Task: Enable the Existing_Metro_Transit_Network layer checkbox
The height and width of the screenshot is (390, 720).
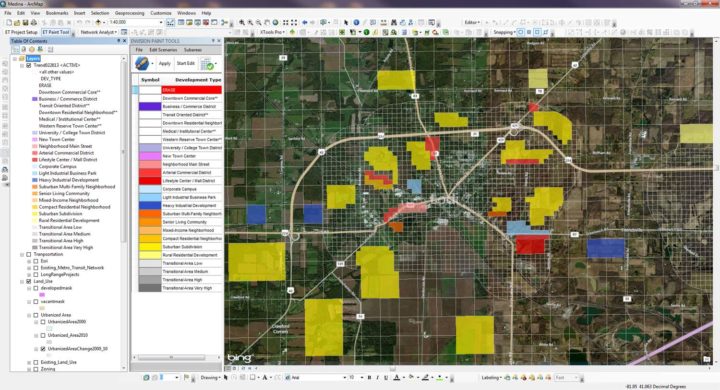Action: [36, 267]
